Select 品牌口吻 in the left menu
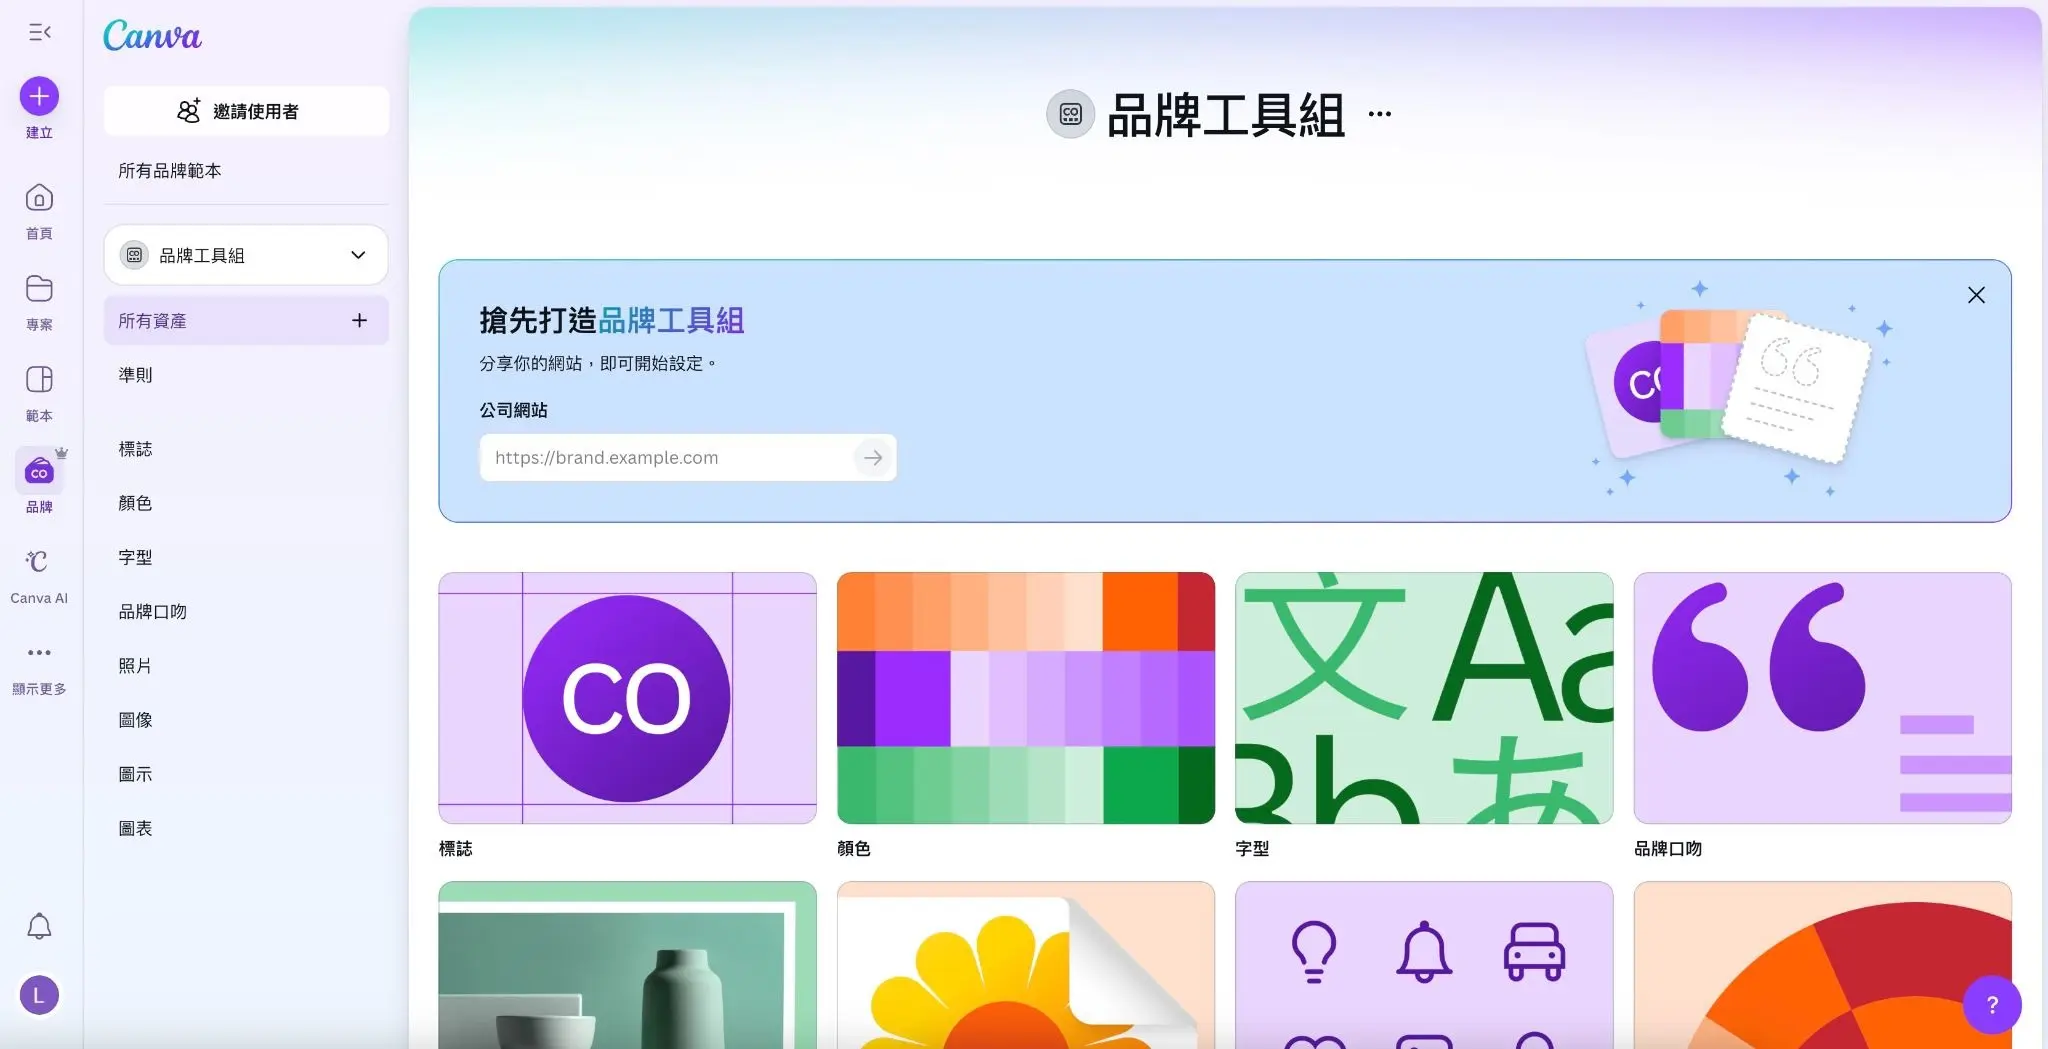 pos(153,612)
